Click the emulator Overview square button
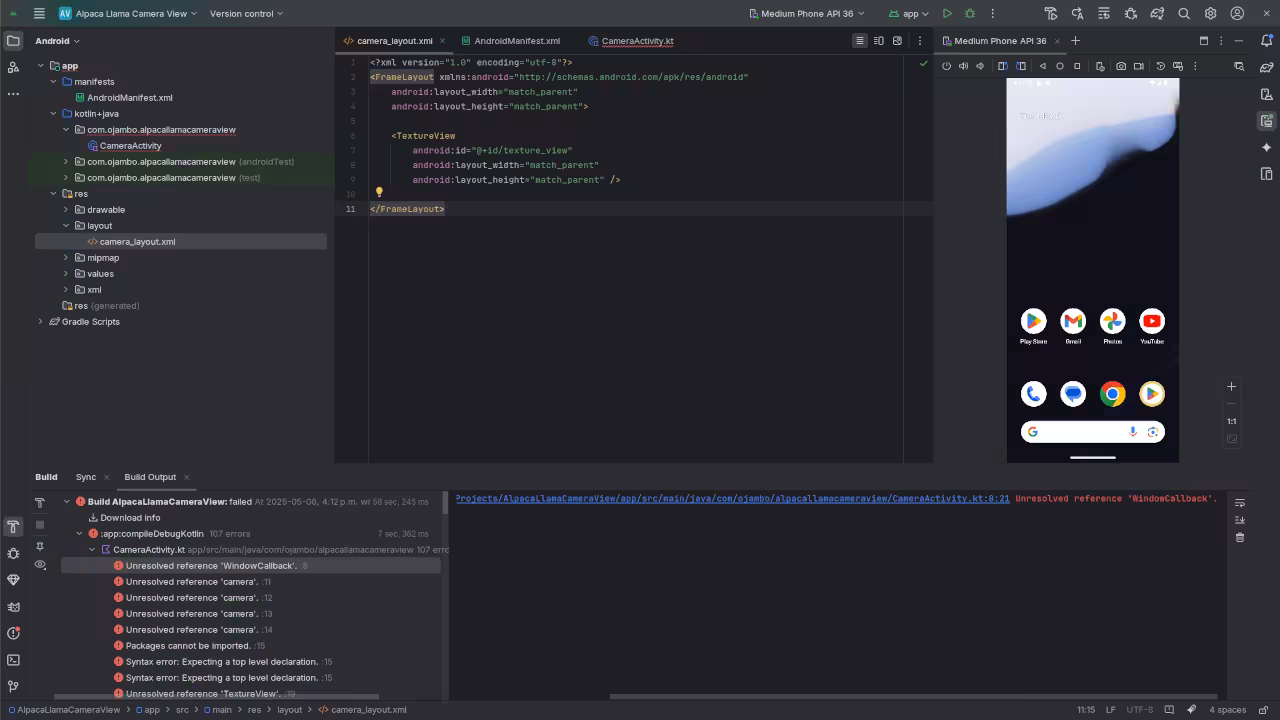The image size is (1280, 720). (1077, 66)
